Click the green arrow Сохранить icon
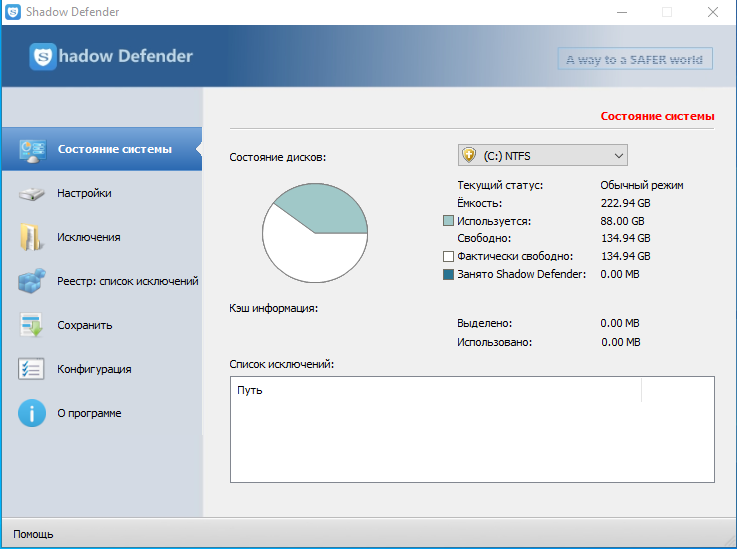 [x=31, y=325]
